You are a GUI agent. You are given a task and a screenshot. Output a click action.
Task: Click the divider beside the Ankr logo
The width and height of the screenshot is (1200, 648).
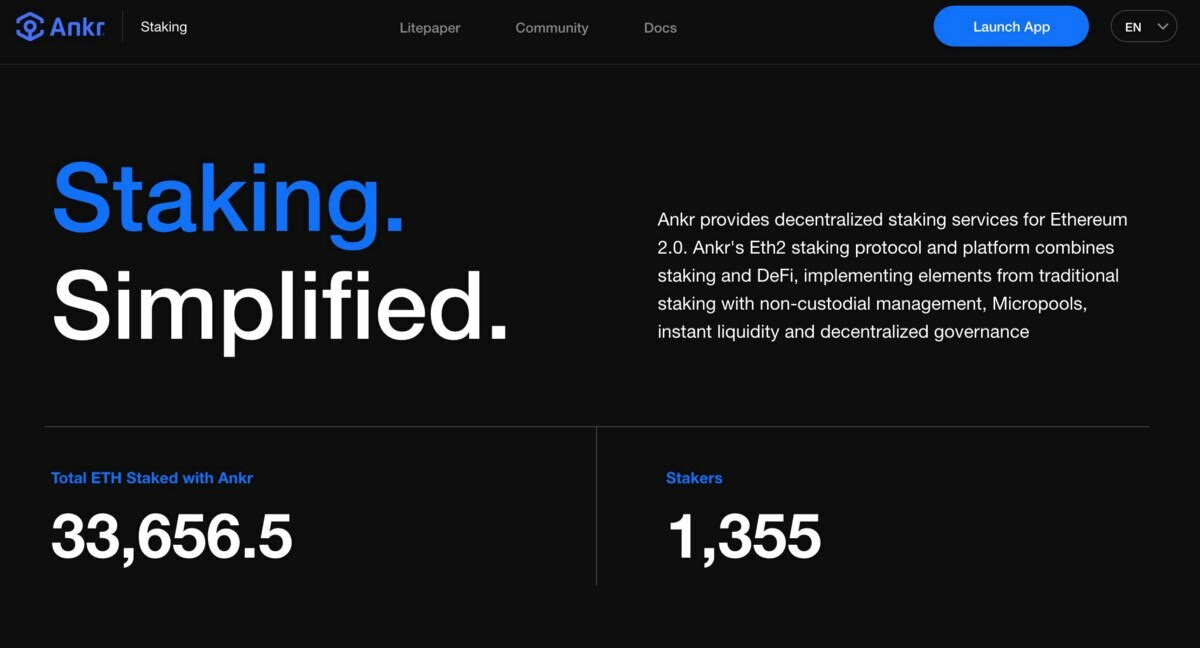(x=123, y=27)
